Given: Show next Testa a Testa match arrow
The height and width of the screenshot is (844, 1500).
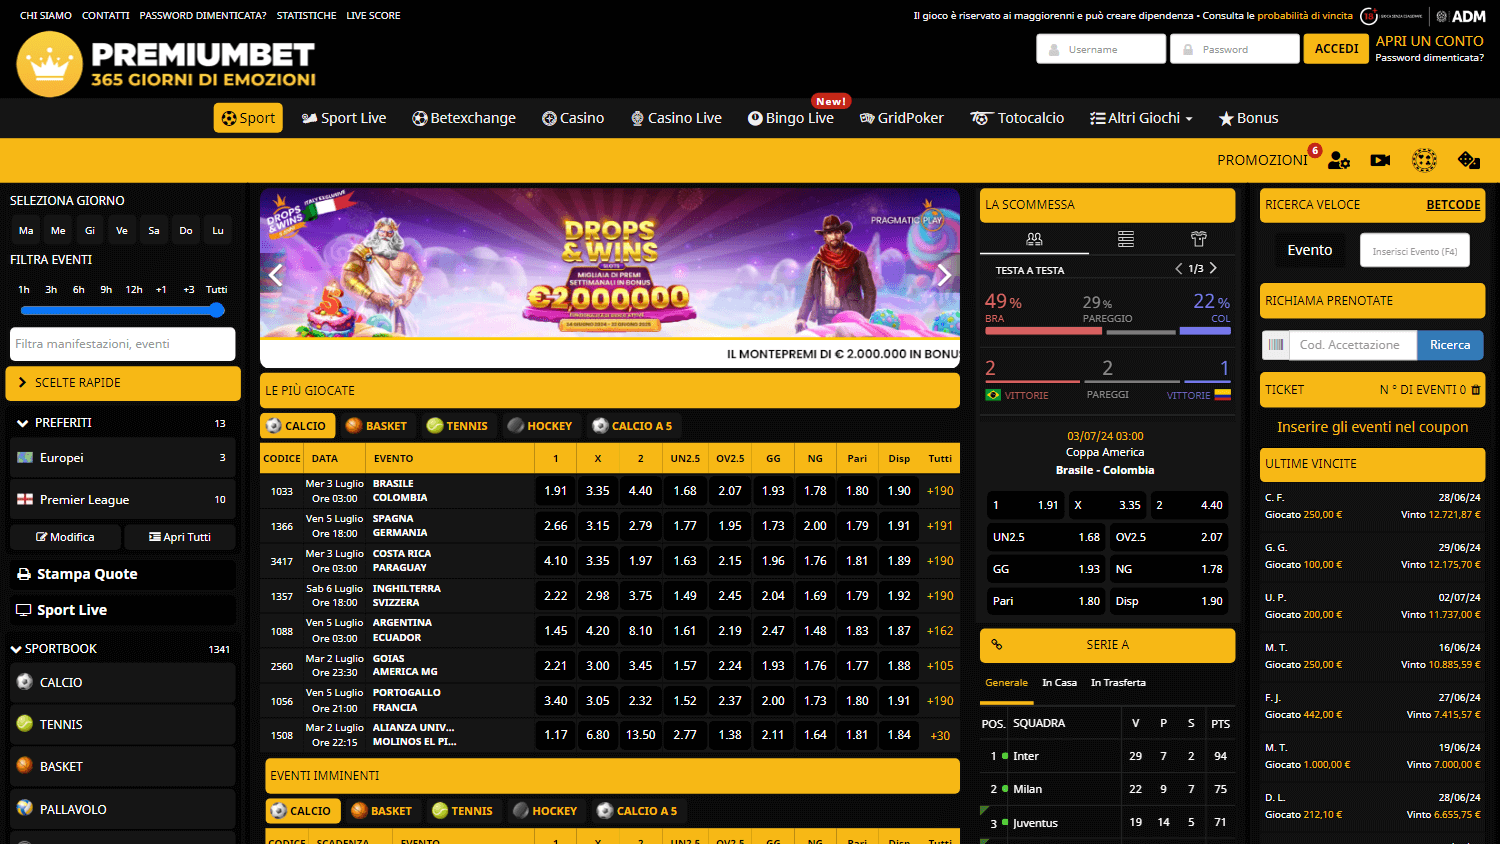Looking at the screenshot, I should [1213, 269].
